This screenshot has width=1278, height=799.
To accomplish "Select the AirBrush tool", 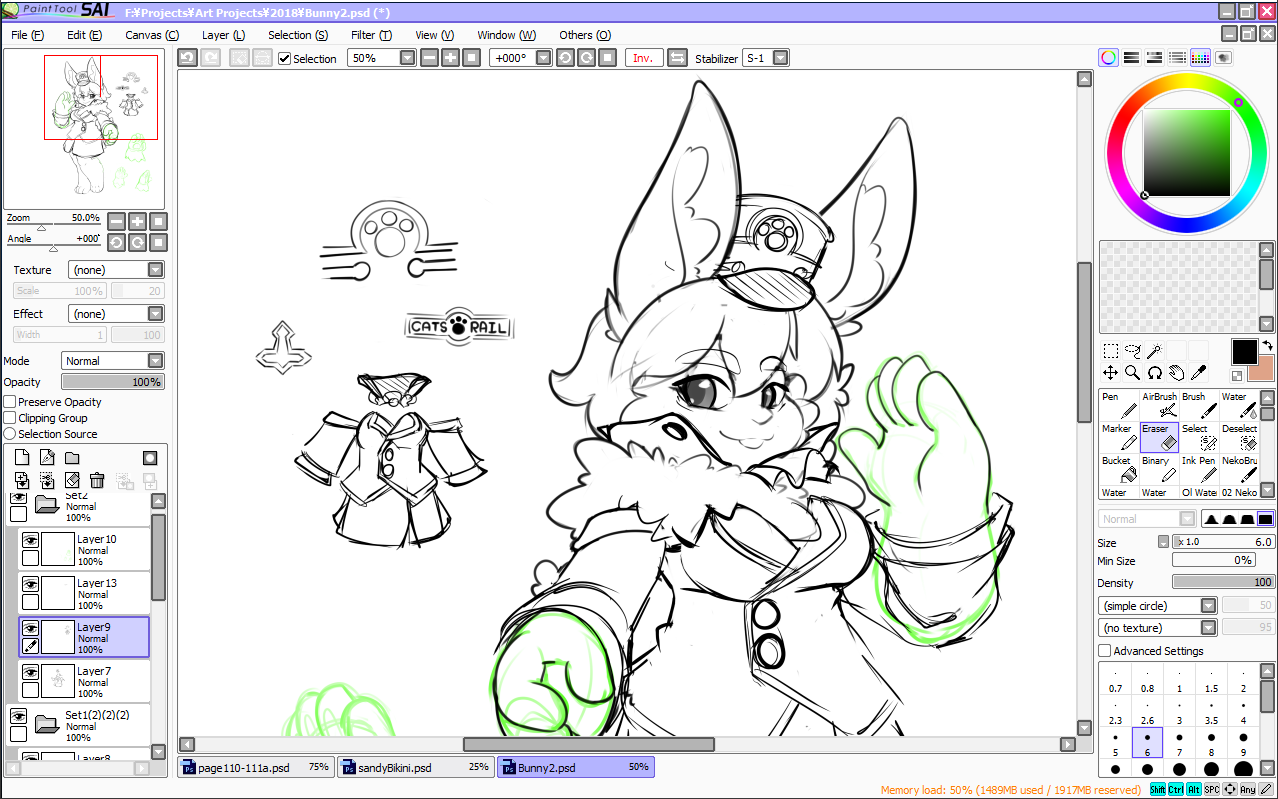I will pos(1159,405).
